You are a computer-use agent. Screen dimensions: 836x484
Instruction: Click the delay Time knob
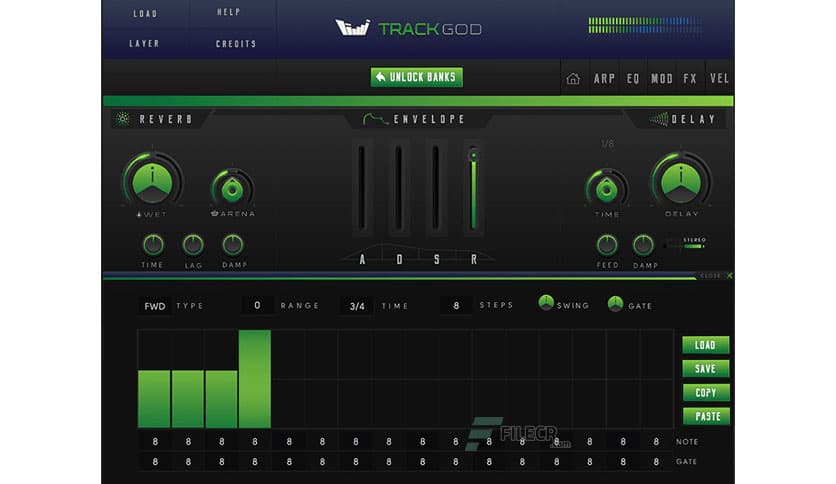pos(606,188)
